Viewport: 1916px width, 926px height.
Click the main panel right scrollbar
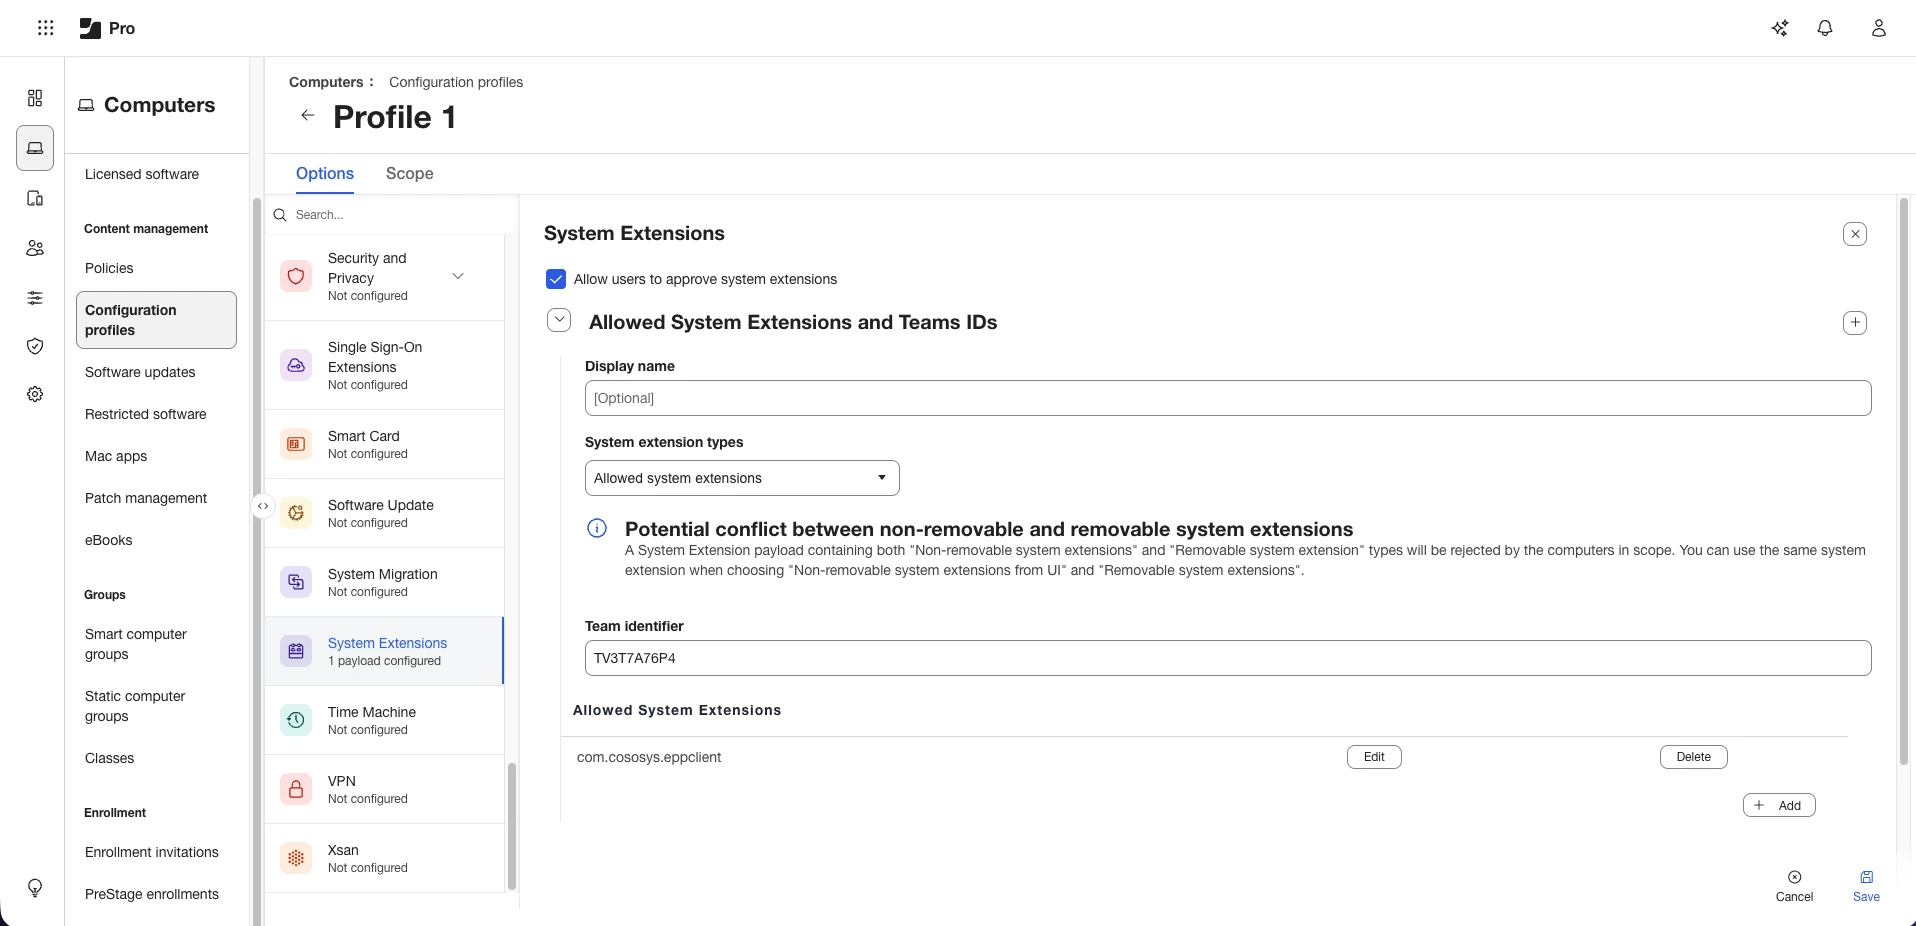1904,482
